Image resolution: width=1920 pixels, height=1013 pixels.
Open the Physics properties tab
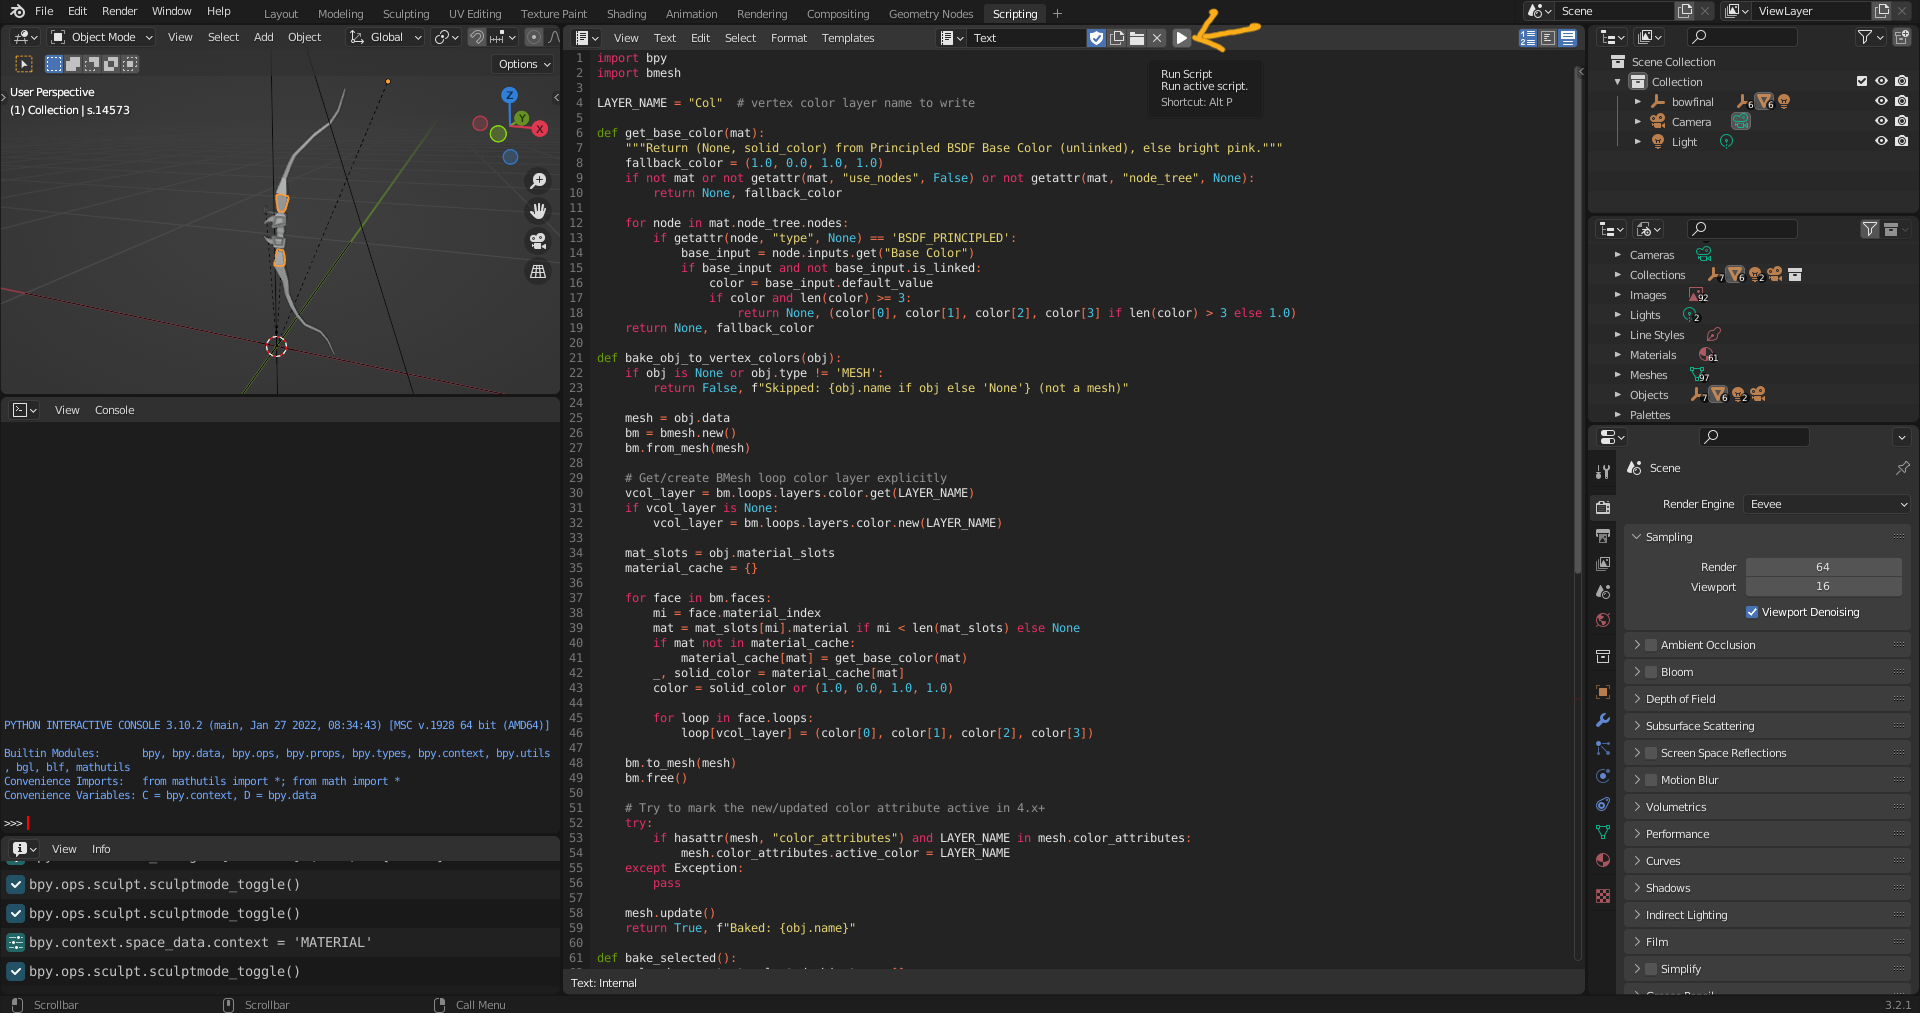[1603, 776]
